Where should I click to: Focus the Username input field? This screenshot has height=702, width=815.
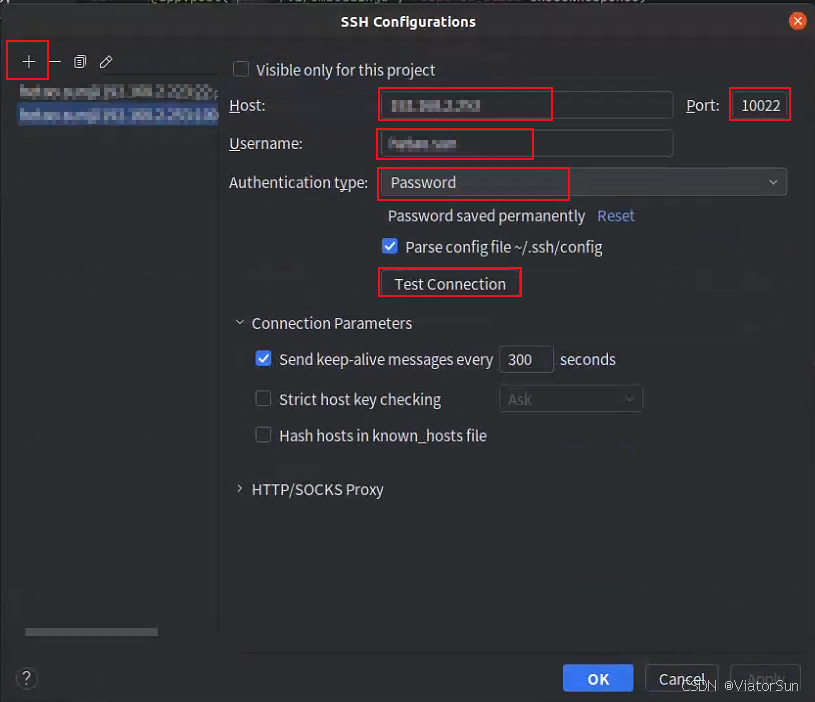[x=527, y=143]
